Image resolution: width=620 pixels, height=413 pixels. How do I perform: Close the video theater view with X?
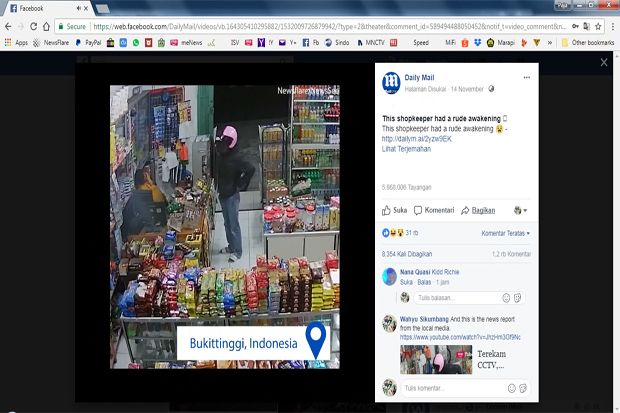coord(604,62)
